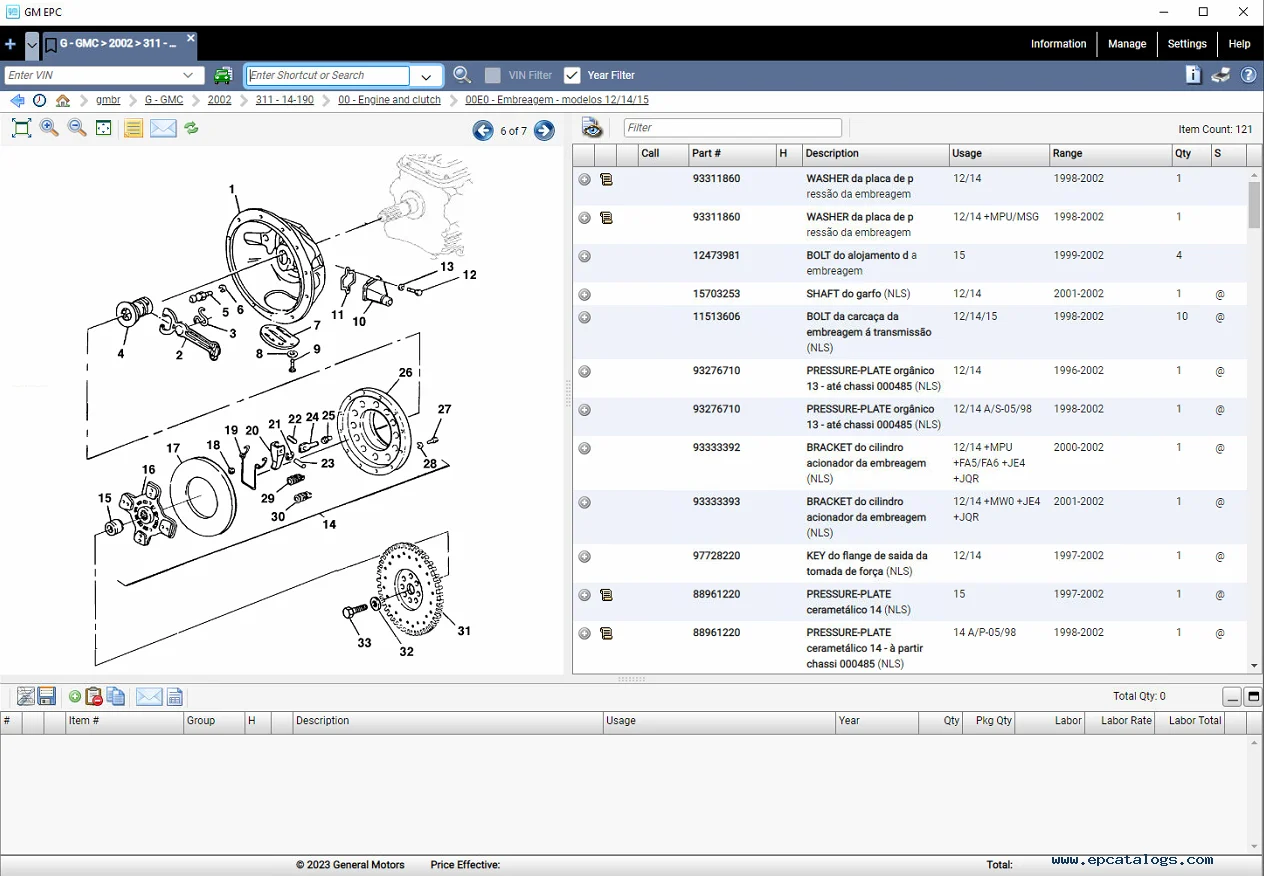Open the tab list dropdown arrow
Image resolution: width=1264 pixels, height=876 pixels.
point(32,45)
